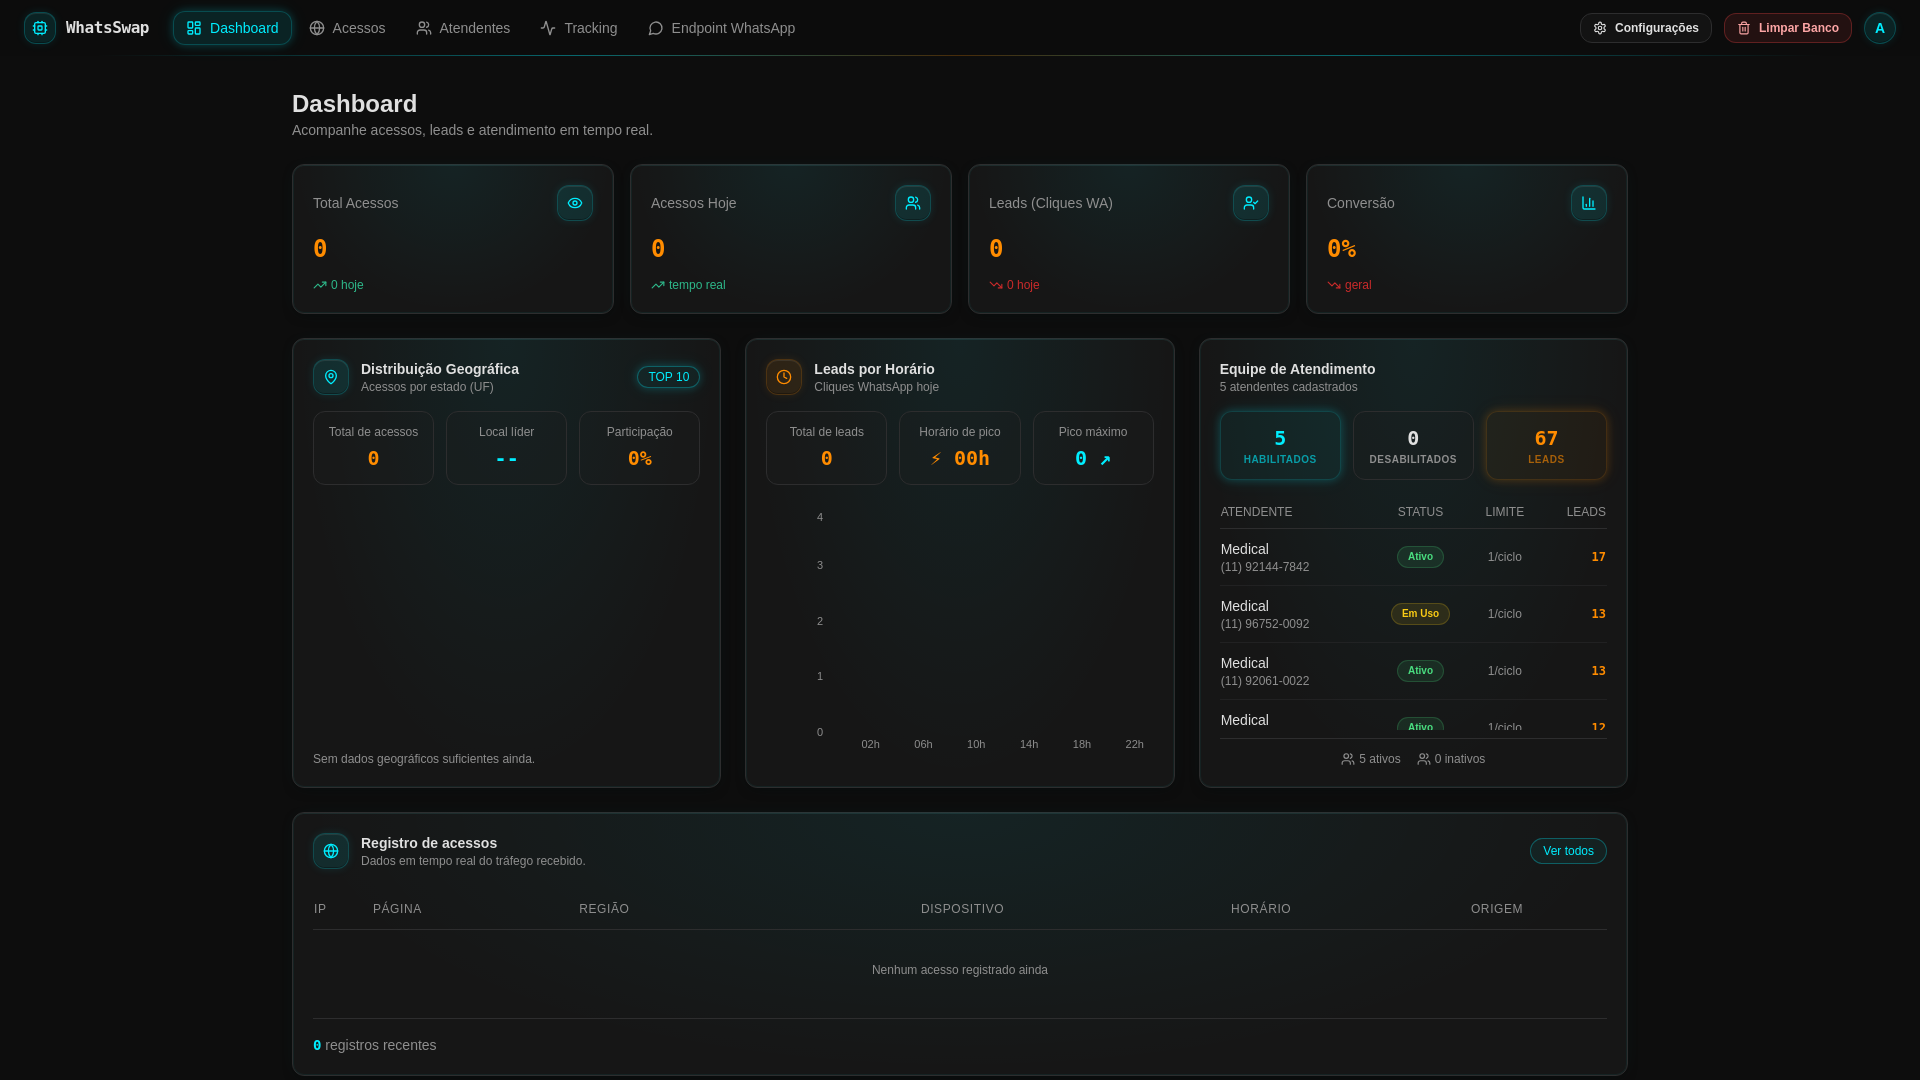Image resolution: width=1920 pixels, height=1080 pixels.
Task: Click the '0 hoje' trend under Total Acessos
Action: 338,285
